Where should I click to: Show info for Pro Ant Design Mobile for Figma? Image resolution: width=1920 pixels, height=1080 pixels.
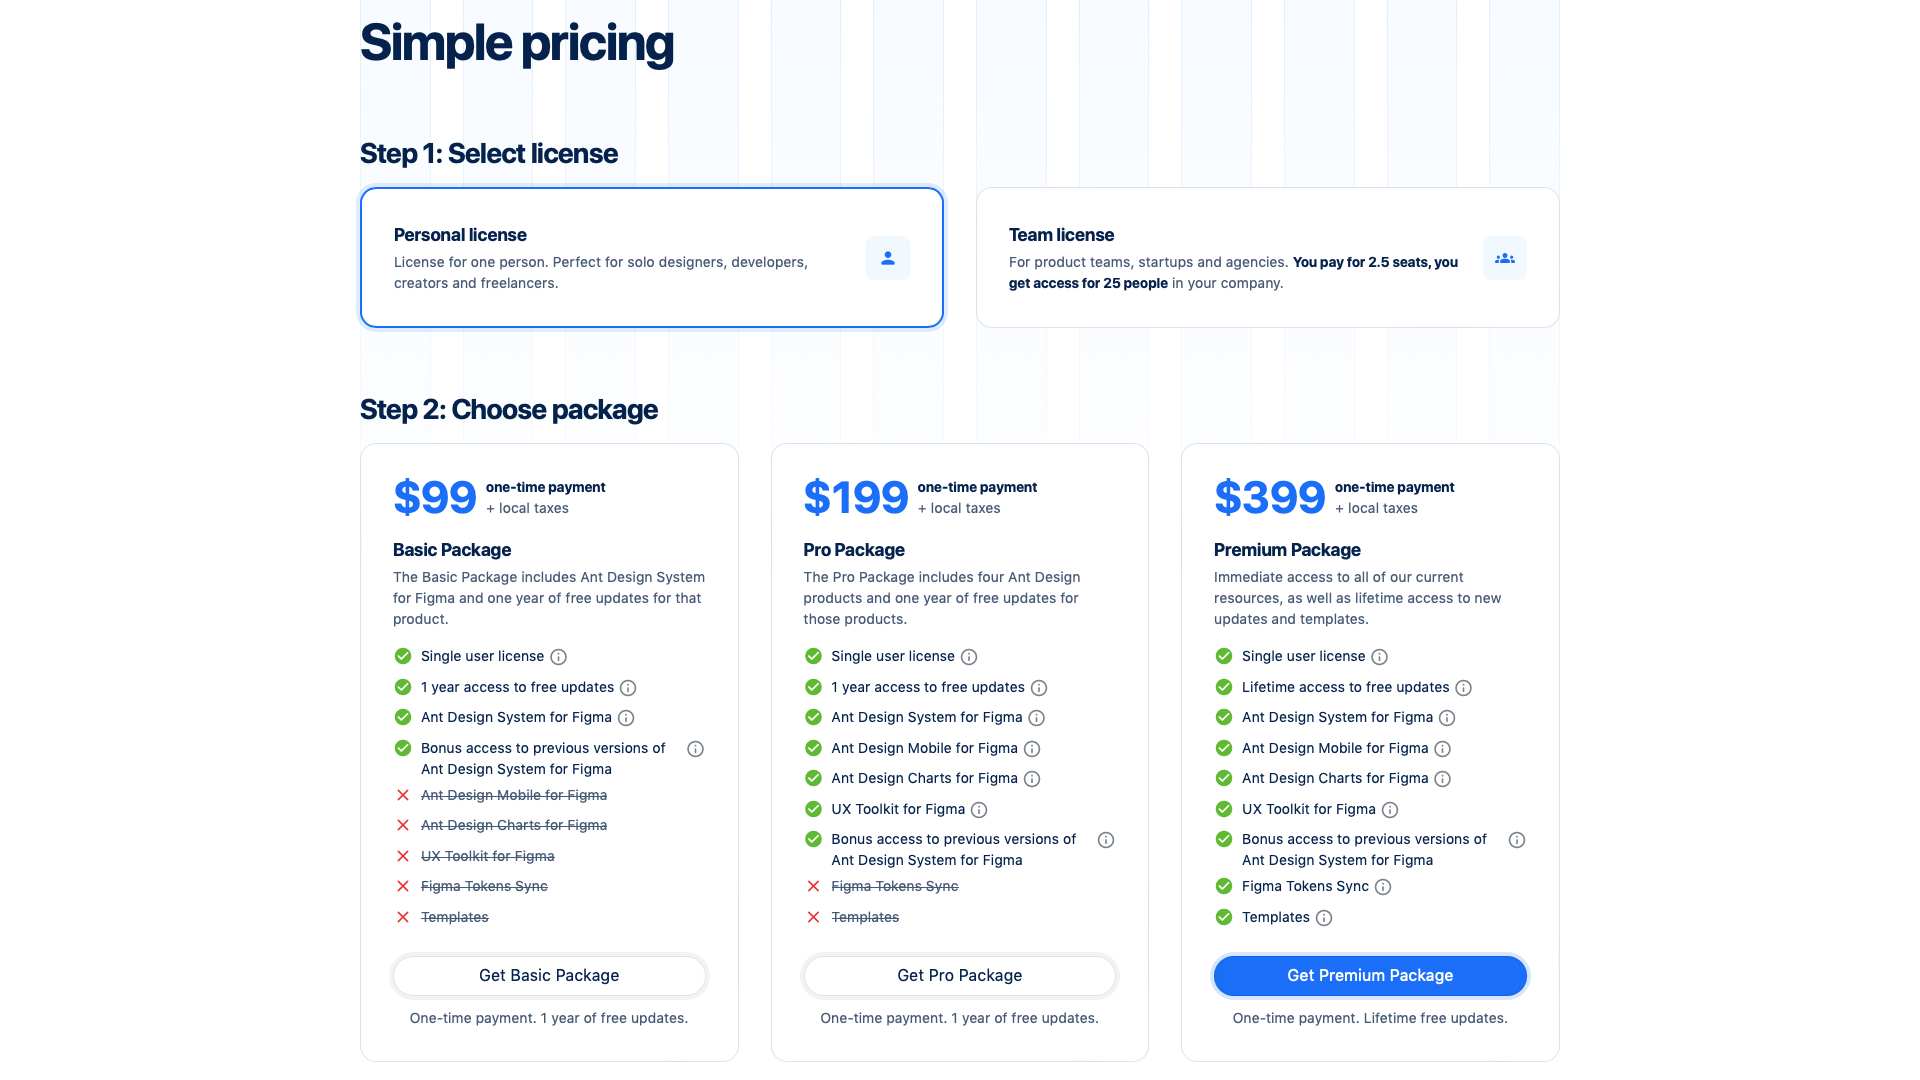coord(1032,749)
